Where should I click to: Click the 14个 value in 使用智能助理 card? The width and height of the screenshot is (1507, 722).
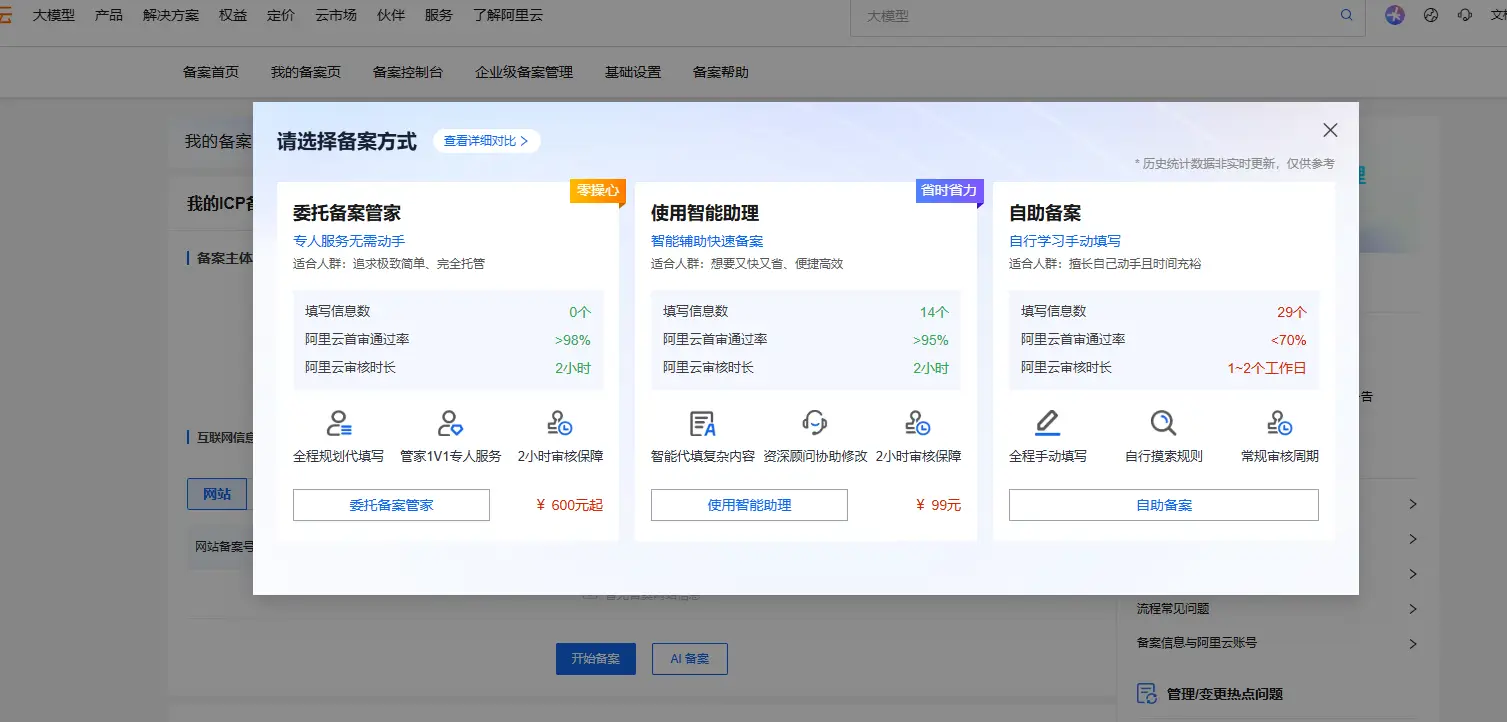pos(935,312)
